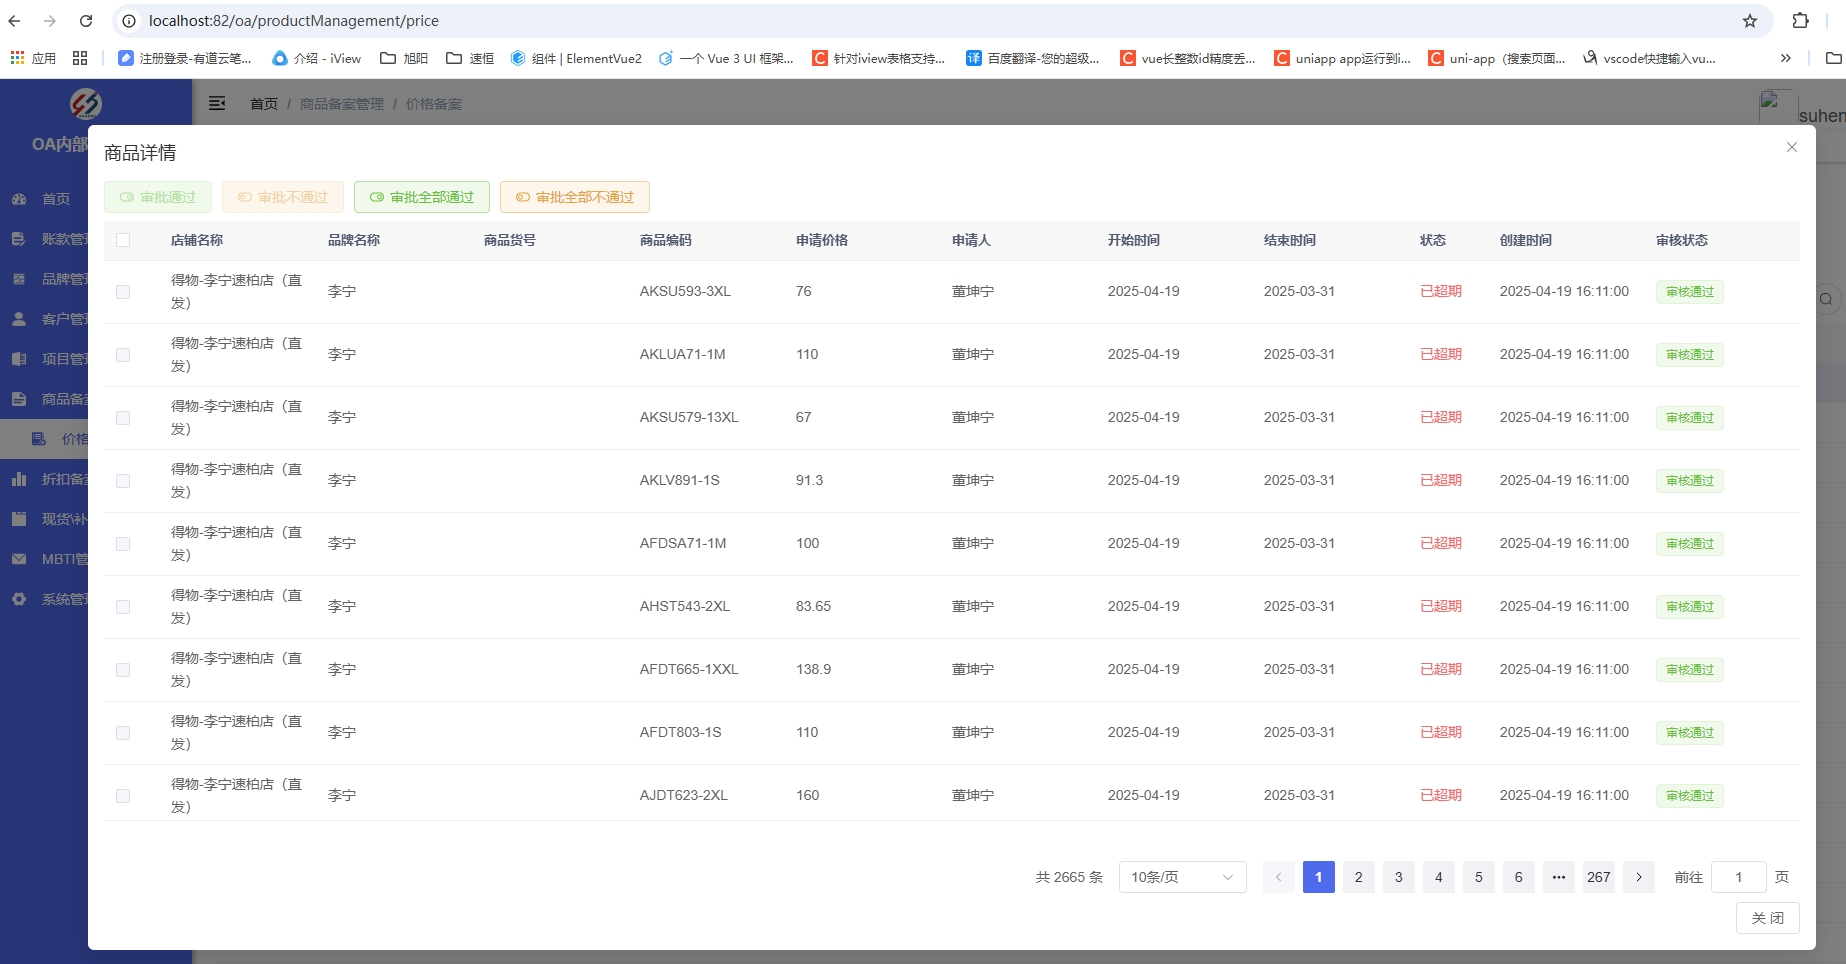Open the browser extensions puzzle icon

click(x=1800, y=21)
